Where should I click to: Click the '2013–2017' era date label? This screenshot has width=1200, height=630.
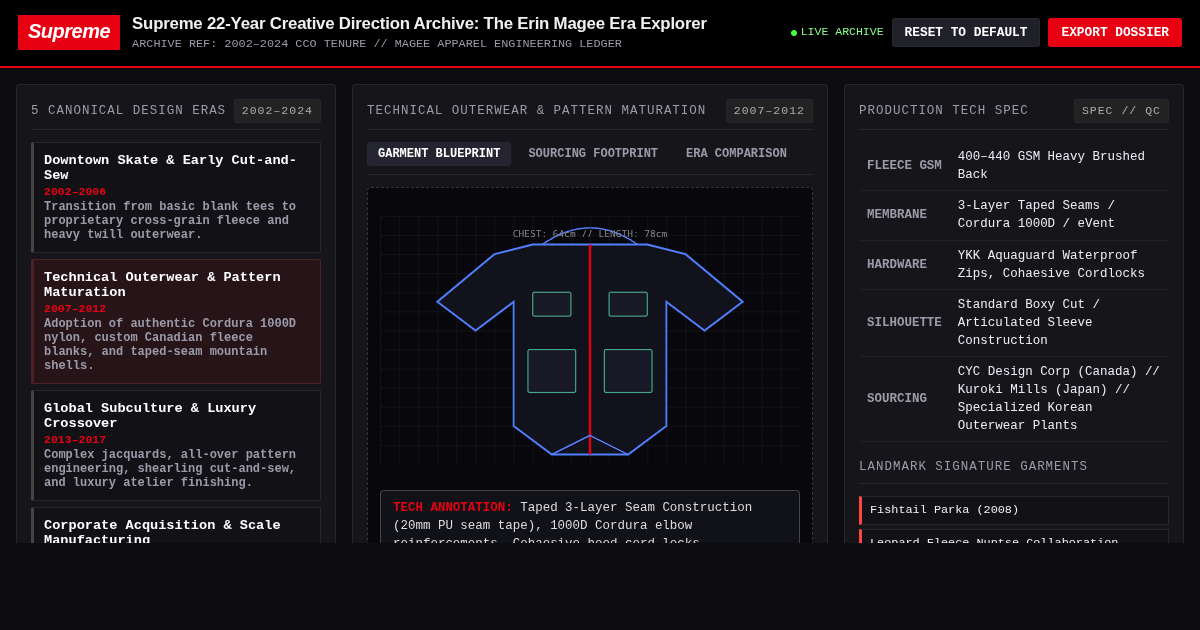pyautogui.click(x=75, y=440)
